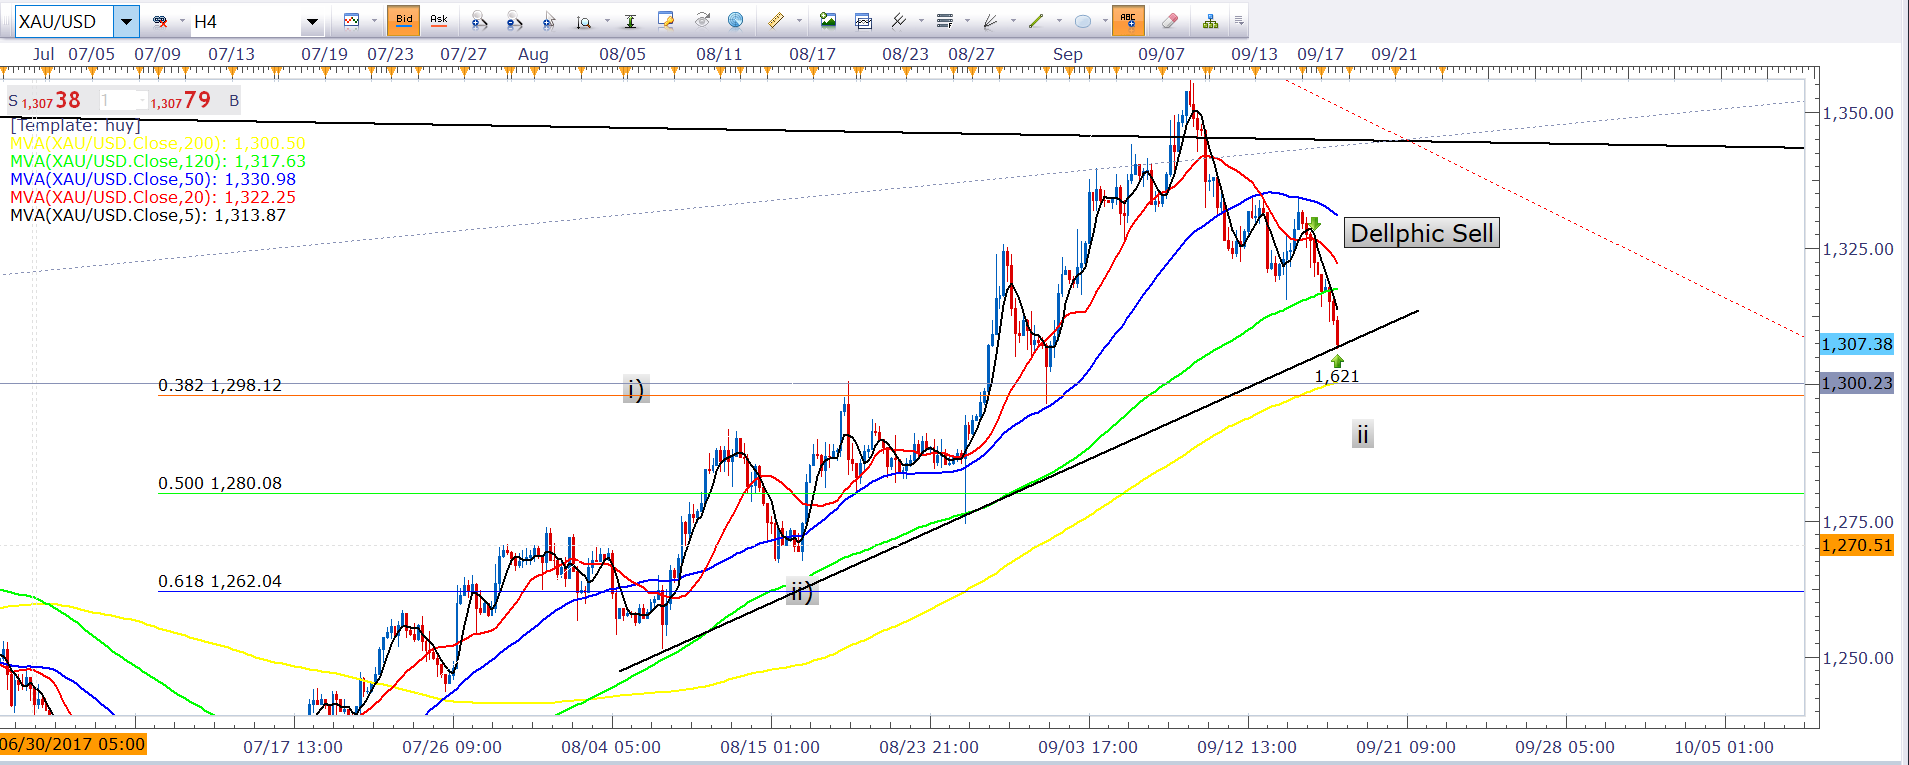Toggle the Ask price display
The height and width of the screenshot is (765, 1909).
438,20
